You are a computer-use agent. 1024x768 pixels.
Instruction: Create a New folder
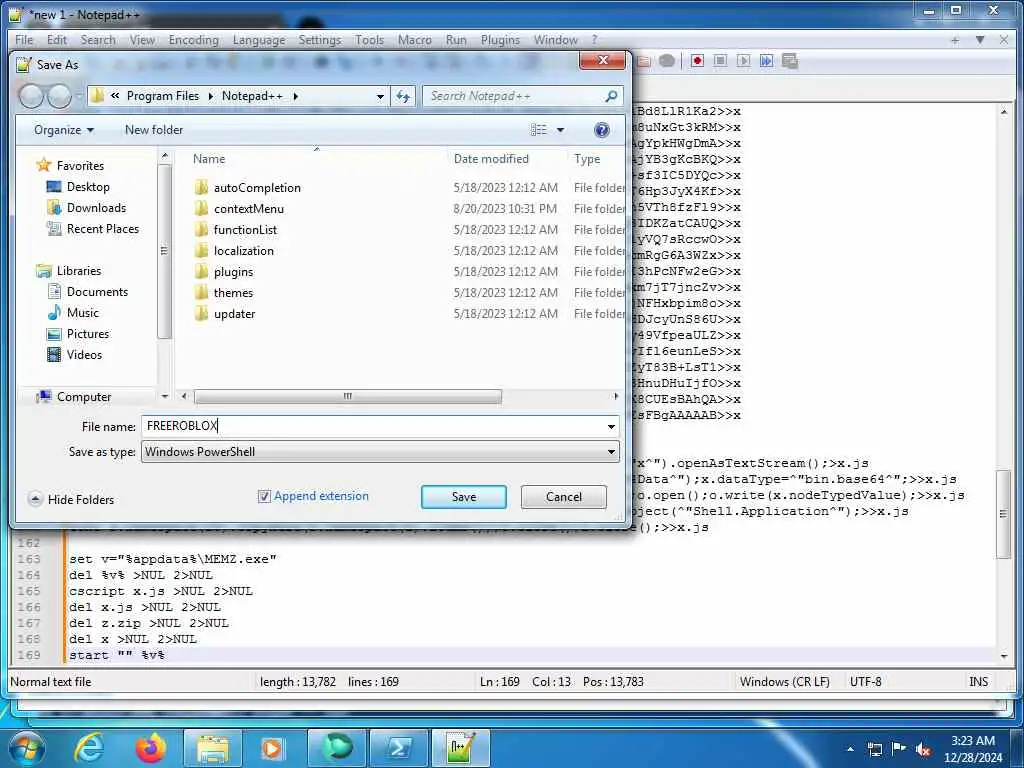154,130
